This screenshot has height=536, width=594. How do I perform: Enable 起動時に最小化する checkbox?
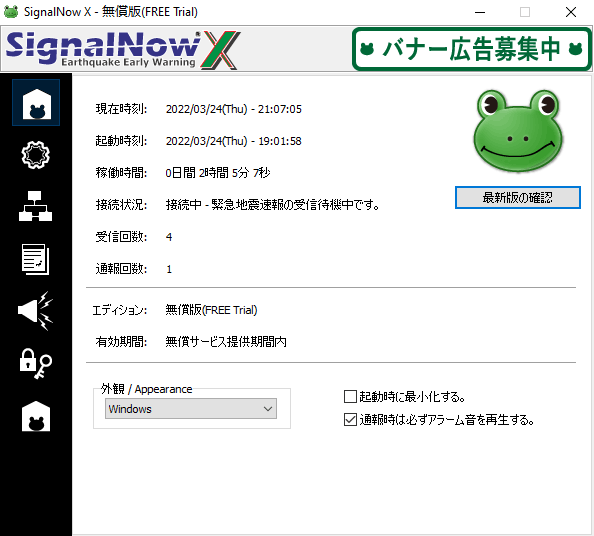[350, 397]
